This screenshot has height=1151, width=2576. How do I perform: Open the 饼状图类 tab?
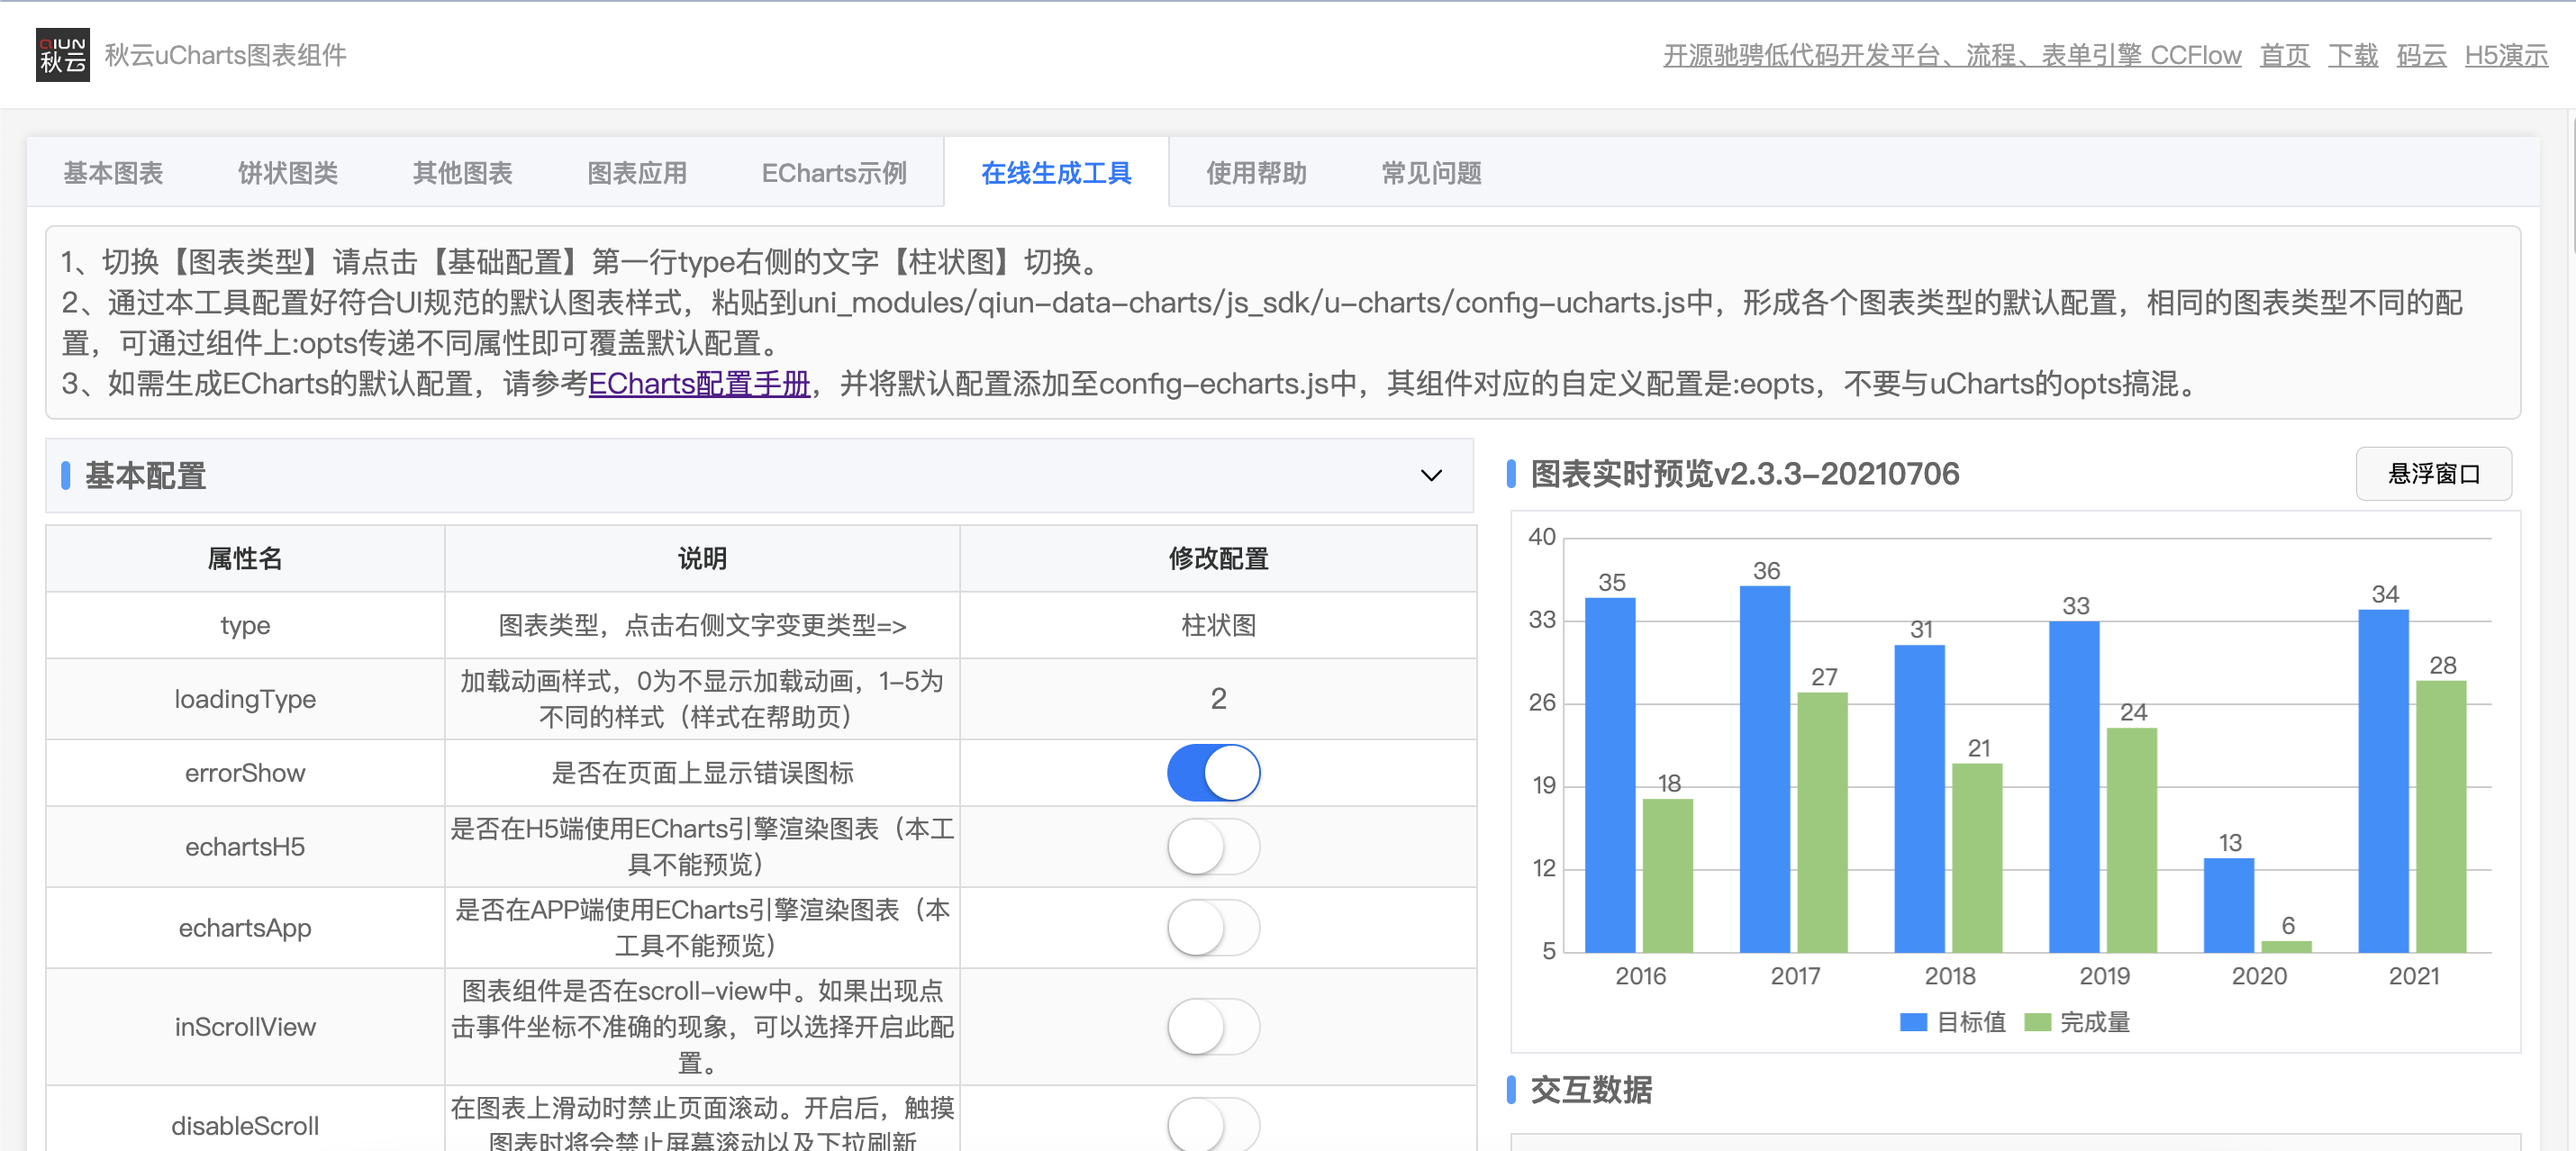coord(287,172)
